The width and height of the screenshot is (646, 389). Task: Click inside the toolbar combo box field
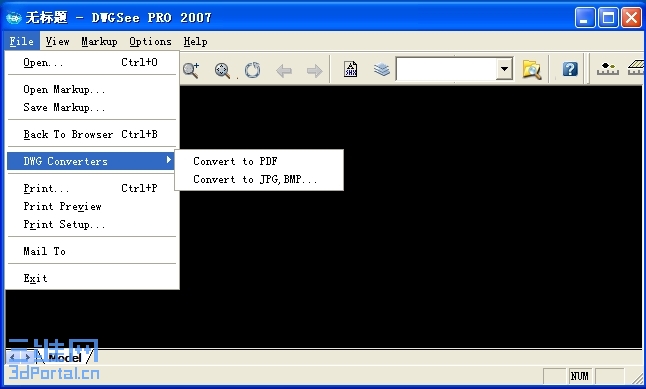(446, 69)
